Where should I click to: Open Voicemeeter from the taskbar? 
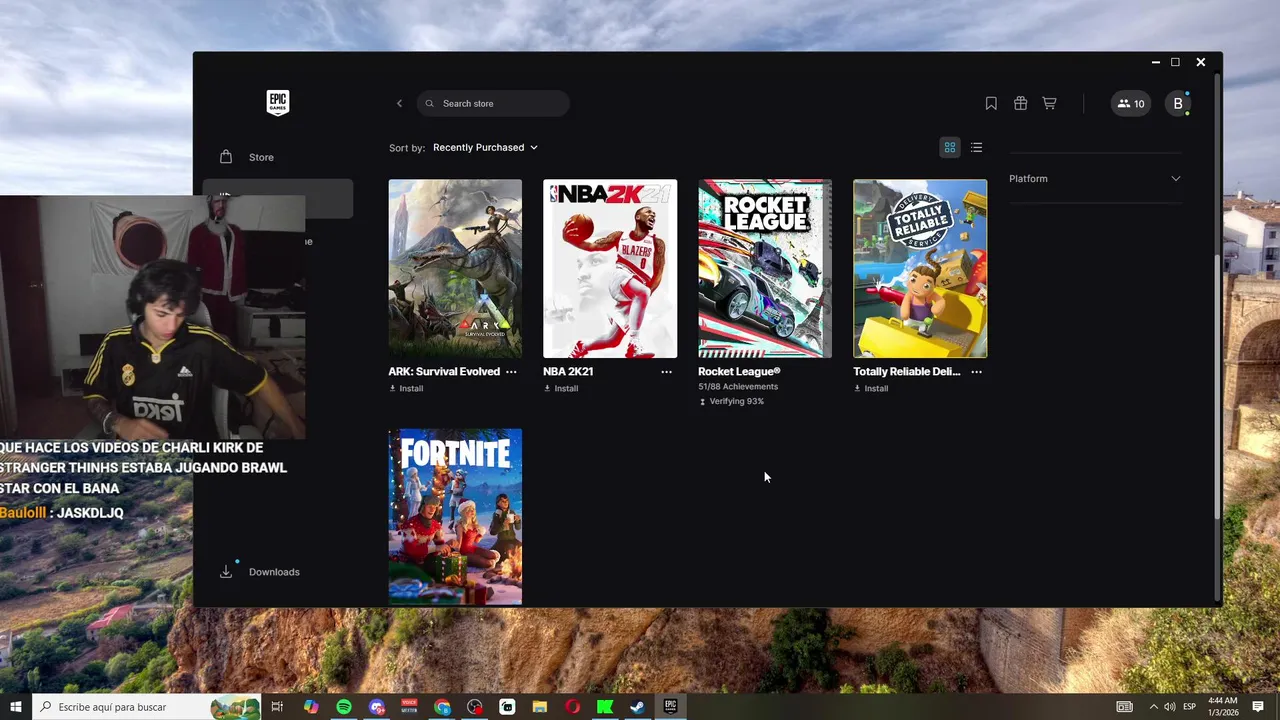point(409,707)
